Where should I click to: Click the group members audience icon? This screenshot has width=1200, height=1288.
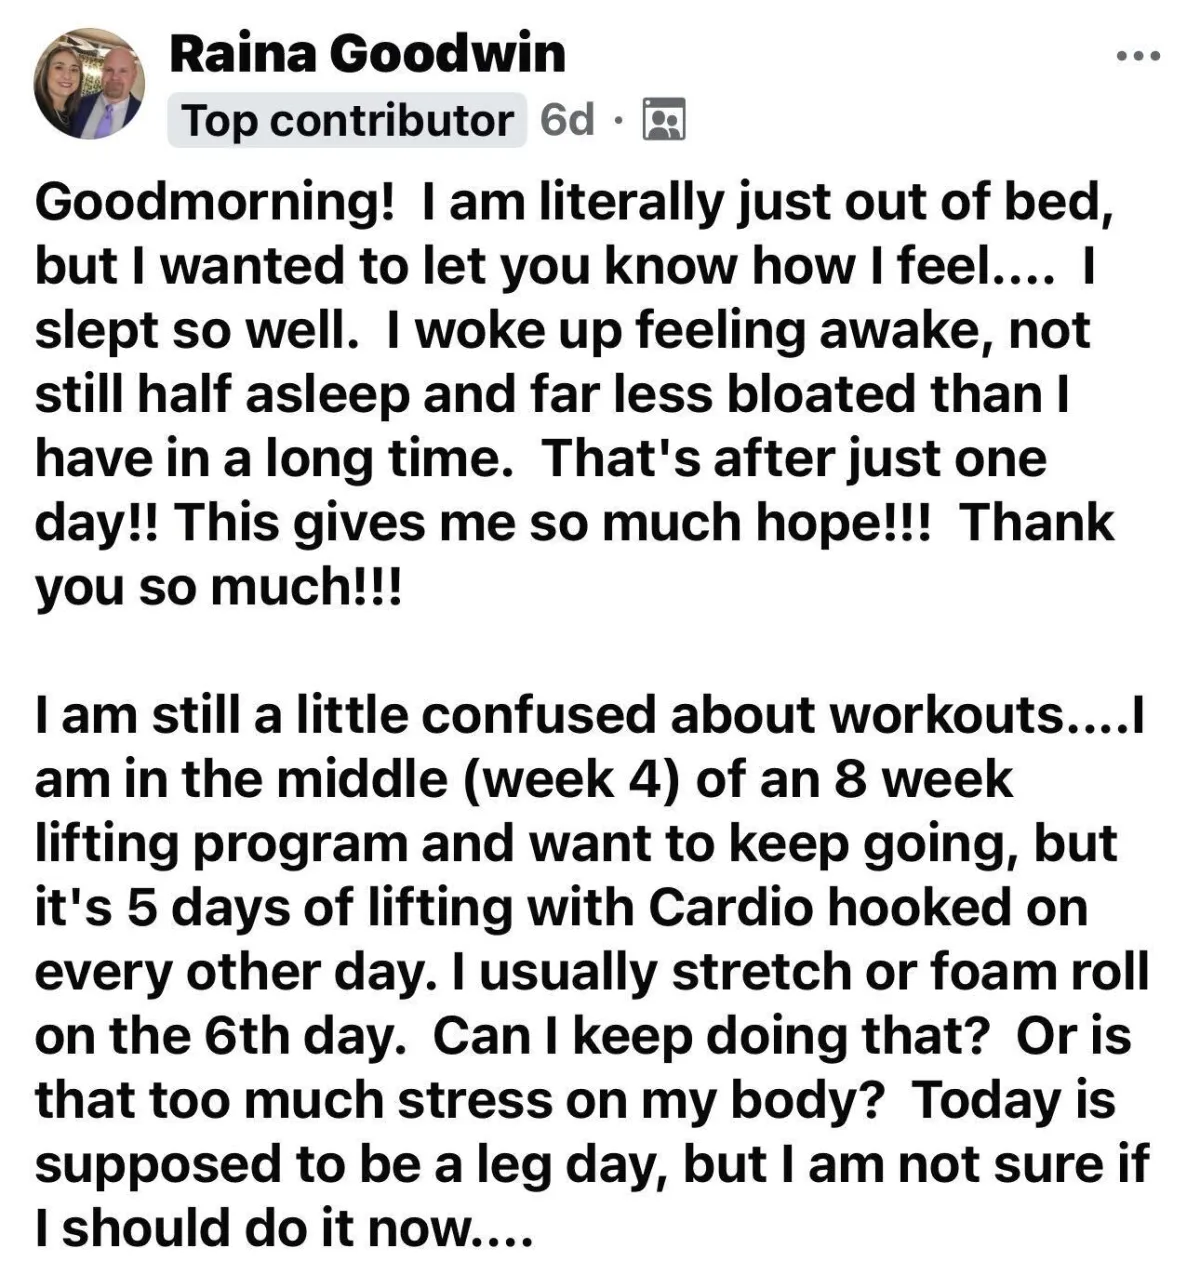661,121
